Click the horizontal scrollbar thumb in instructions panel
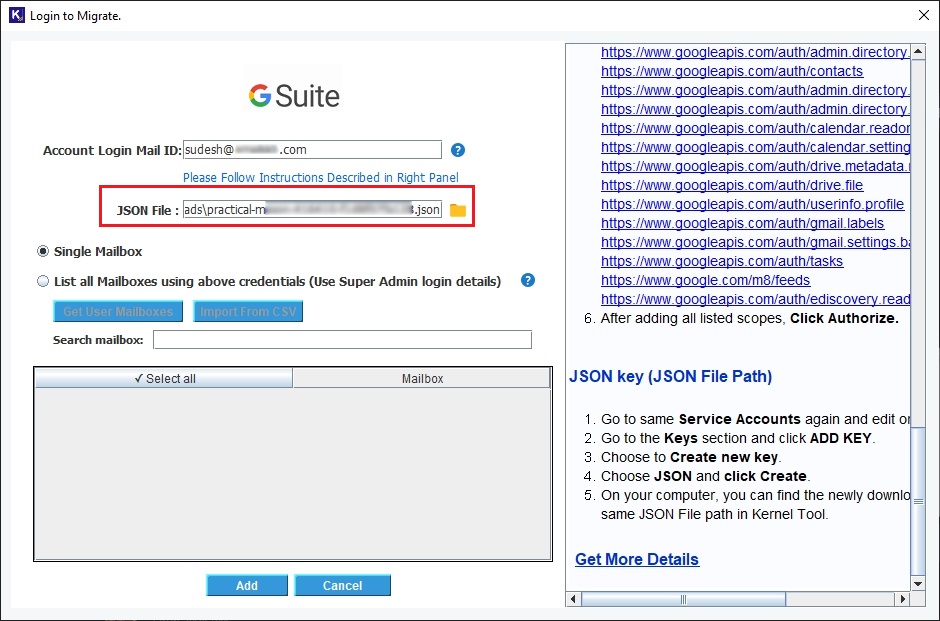 (x=683, y=599)
